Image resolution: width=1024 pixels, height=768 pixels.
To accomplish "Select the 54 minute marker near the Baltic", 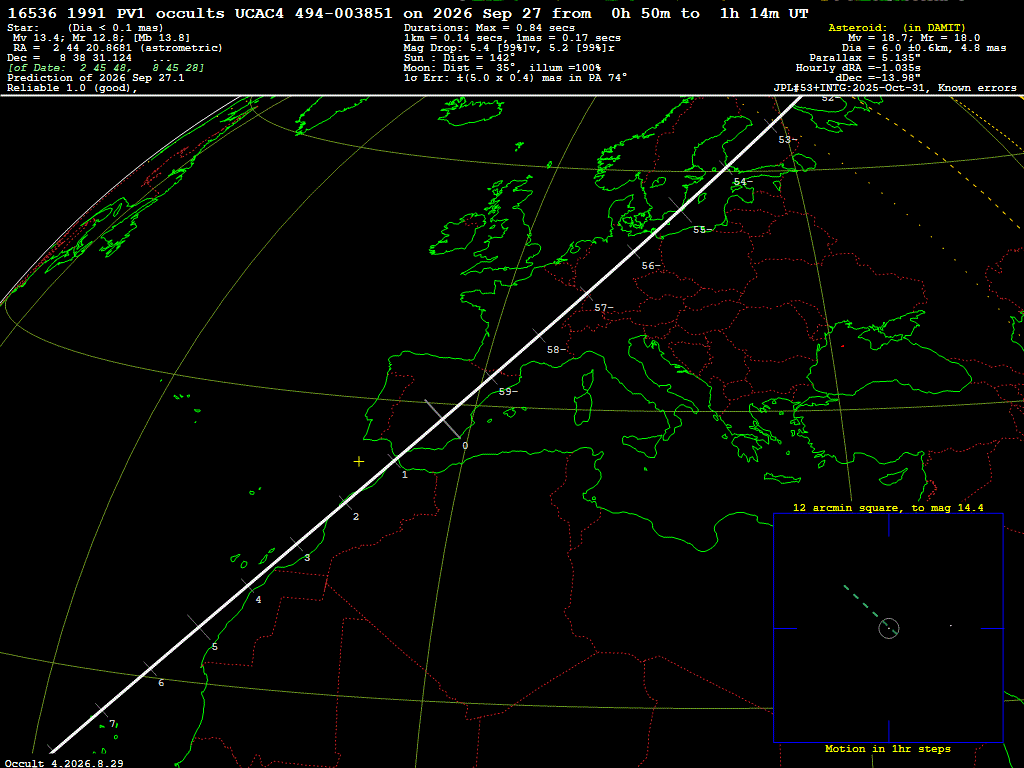I will click(x=743, y=182).
